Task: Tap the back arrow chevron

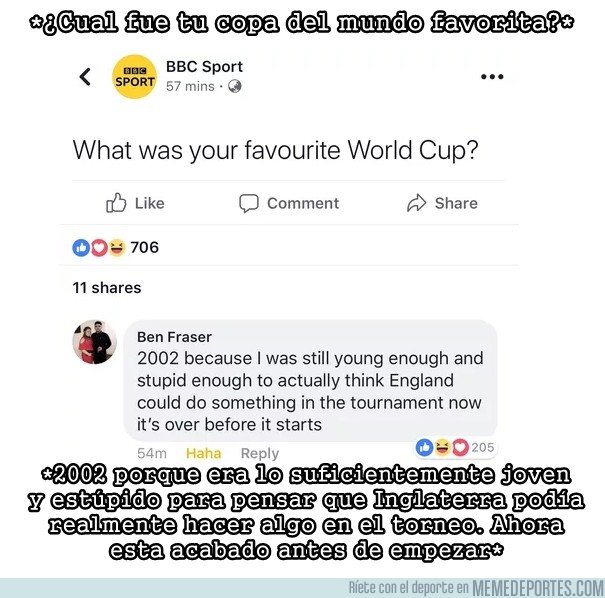Action: (85, 76)
